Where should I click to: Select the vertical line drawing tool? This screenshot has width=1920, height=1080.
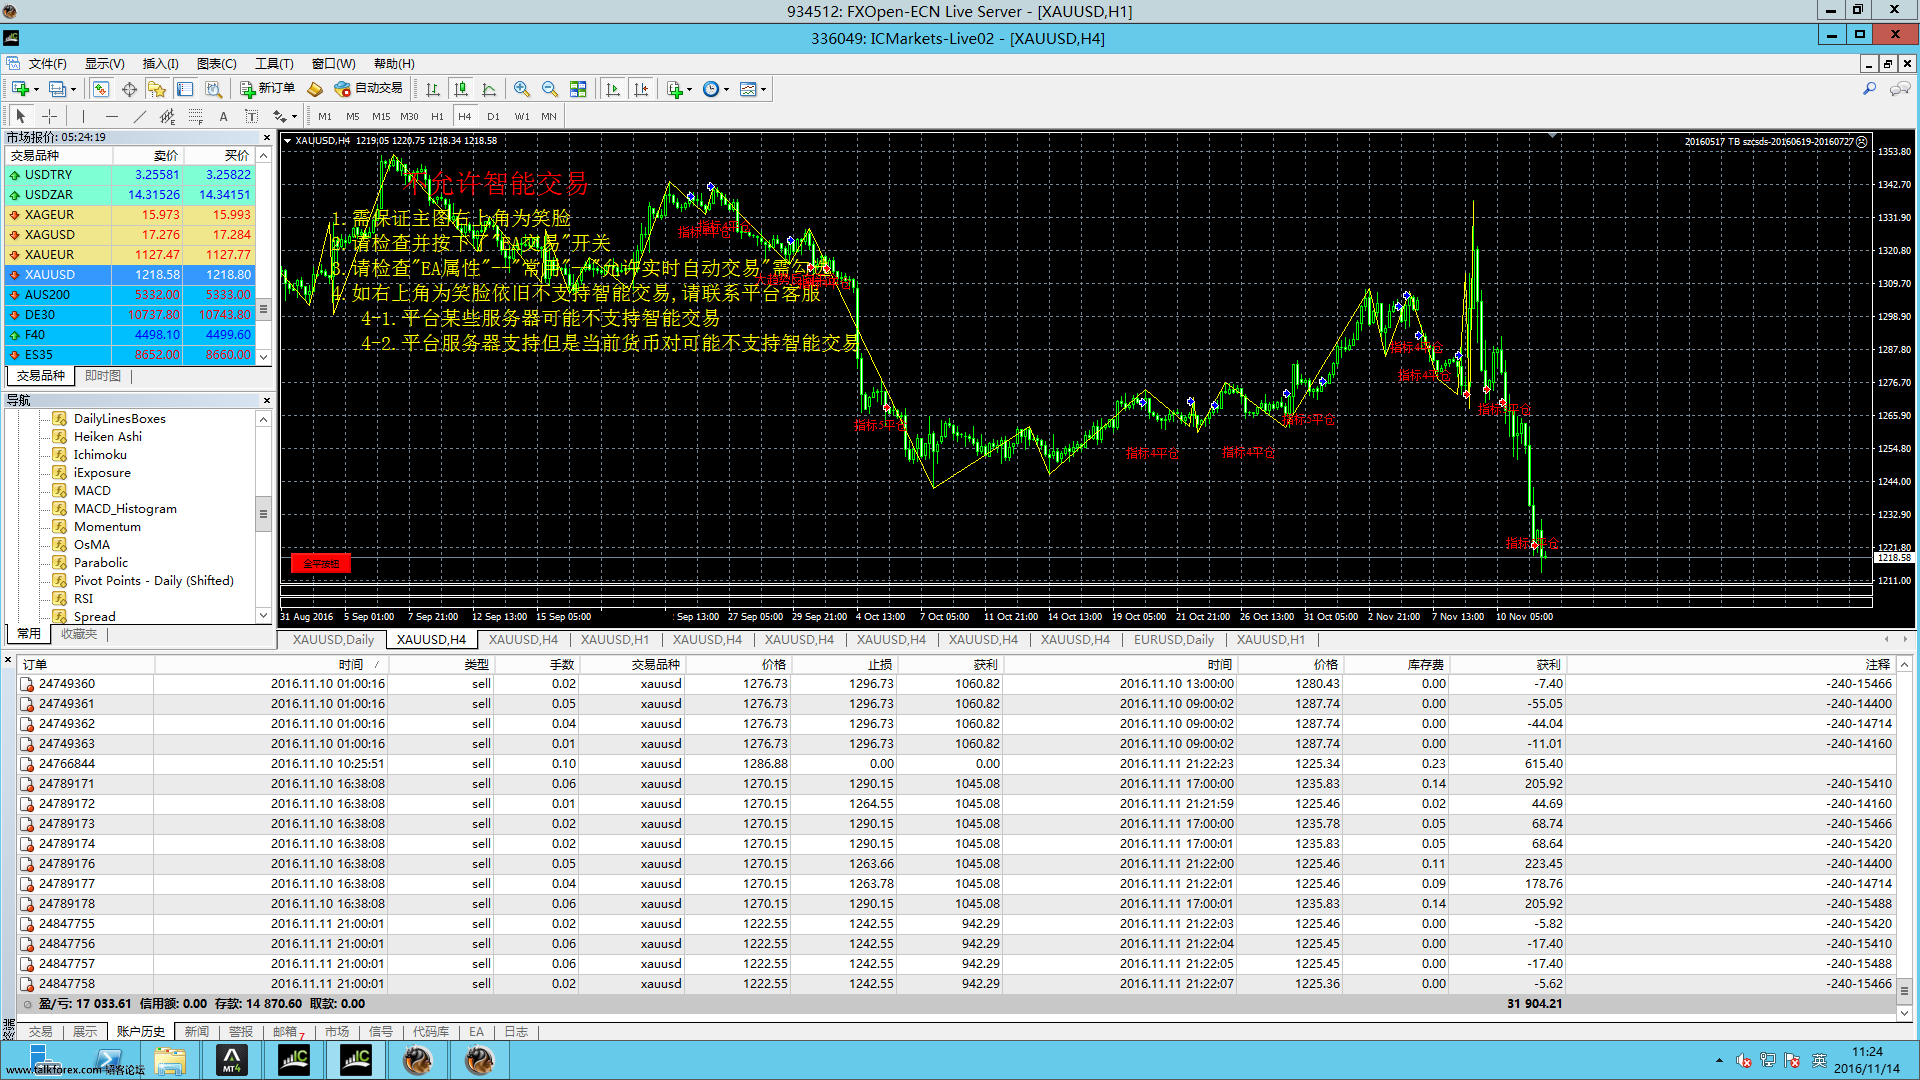point(83,116)
